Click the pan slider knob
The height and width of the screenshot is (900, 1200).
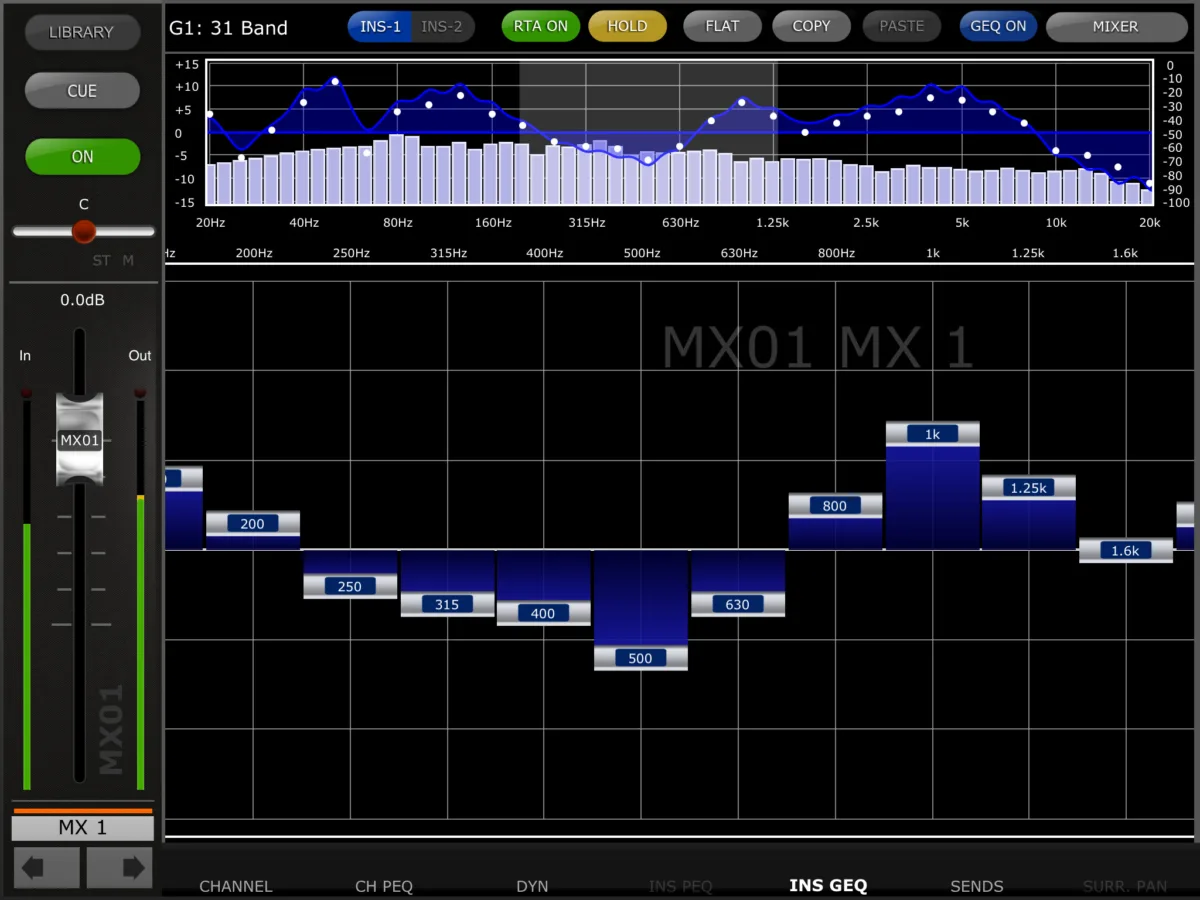click(x=84, y=231)
